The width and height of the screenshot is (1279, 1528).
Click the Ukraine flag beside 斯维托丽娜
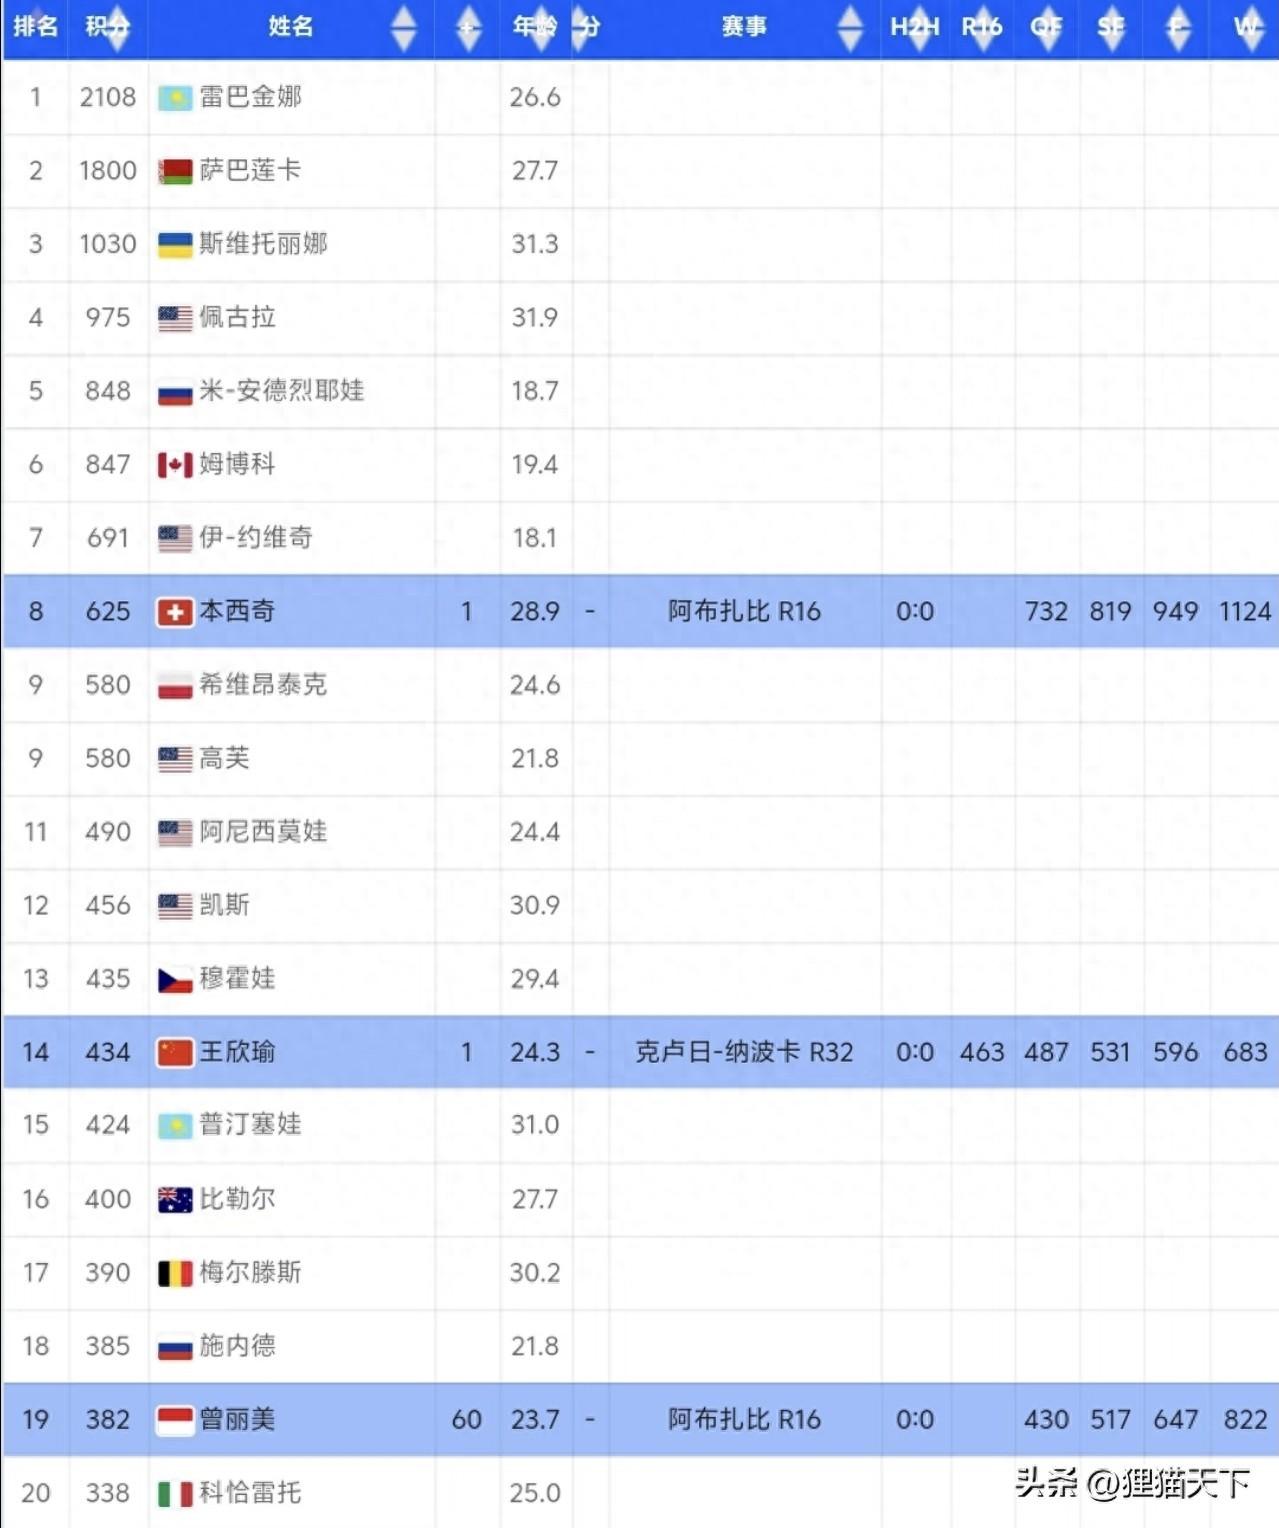175,245
